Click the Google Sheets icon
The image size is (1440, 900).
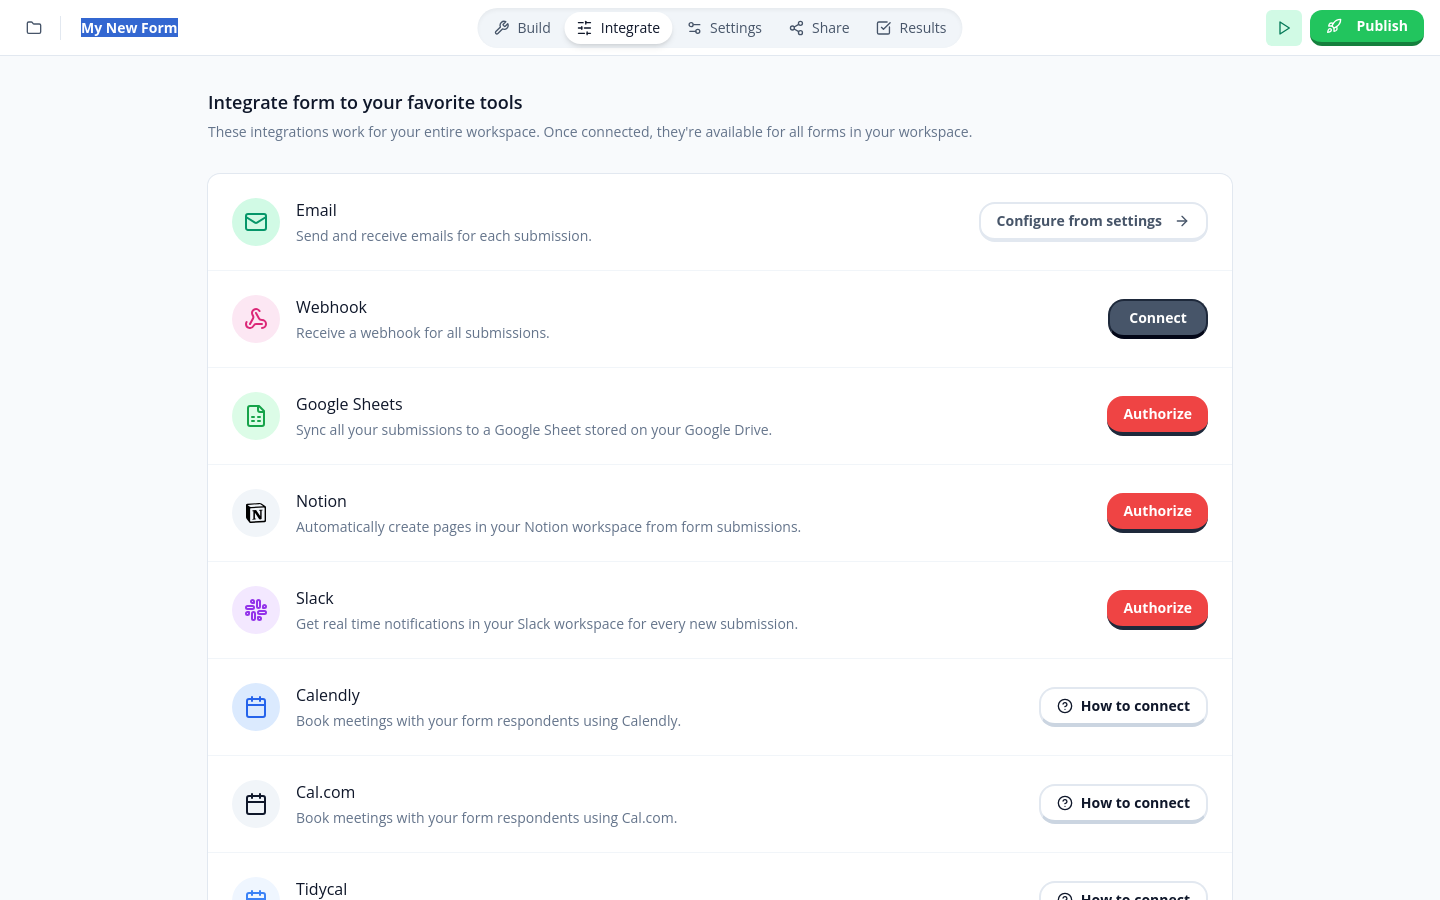[256, 416]
